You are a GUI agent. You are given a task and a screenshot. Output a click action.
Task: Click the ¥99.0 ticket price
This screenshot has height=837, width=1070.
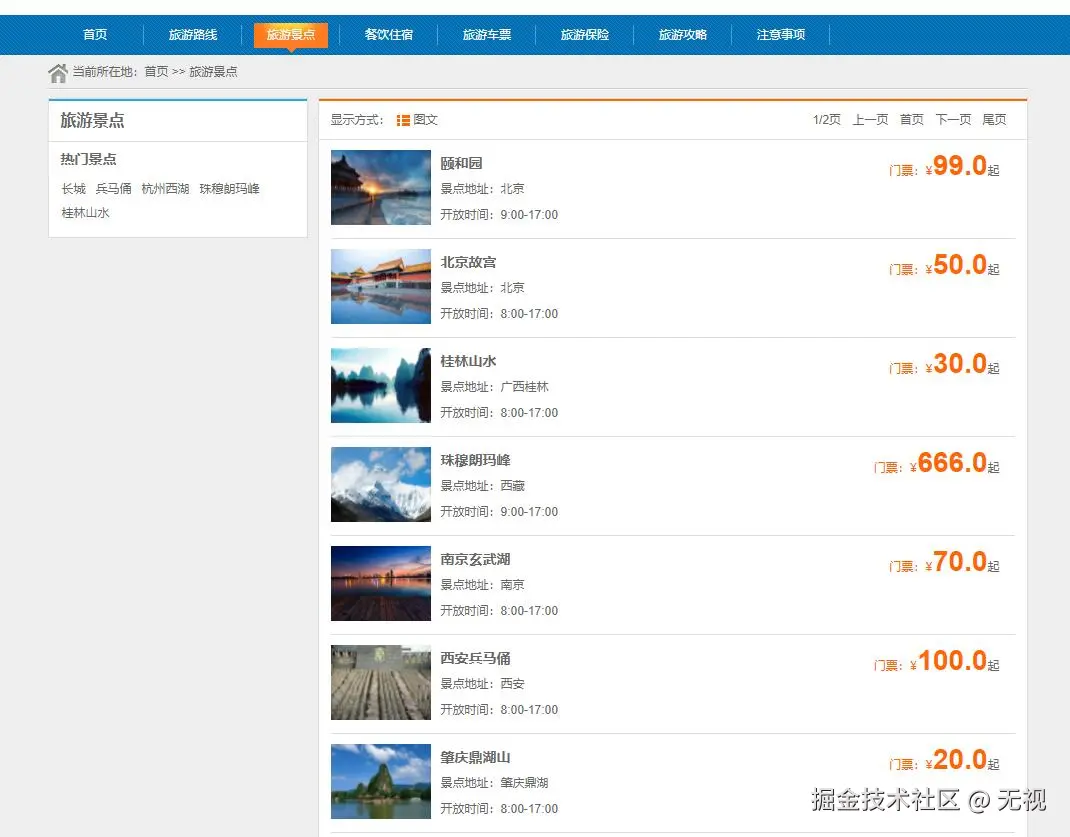[x=957, y=166]
